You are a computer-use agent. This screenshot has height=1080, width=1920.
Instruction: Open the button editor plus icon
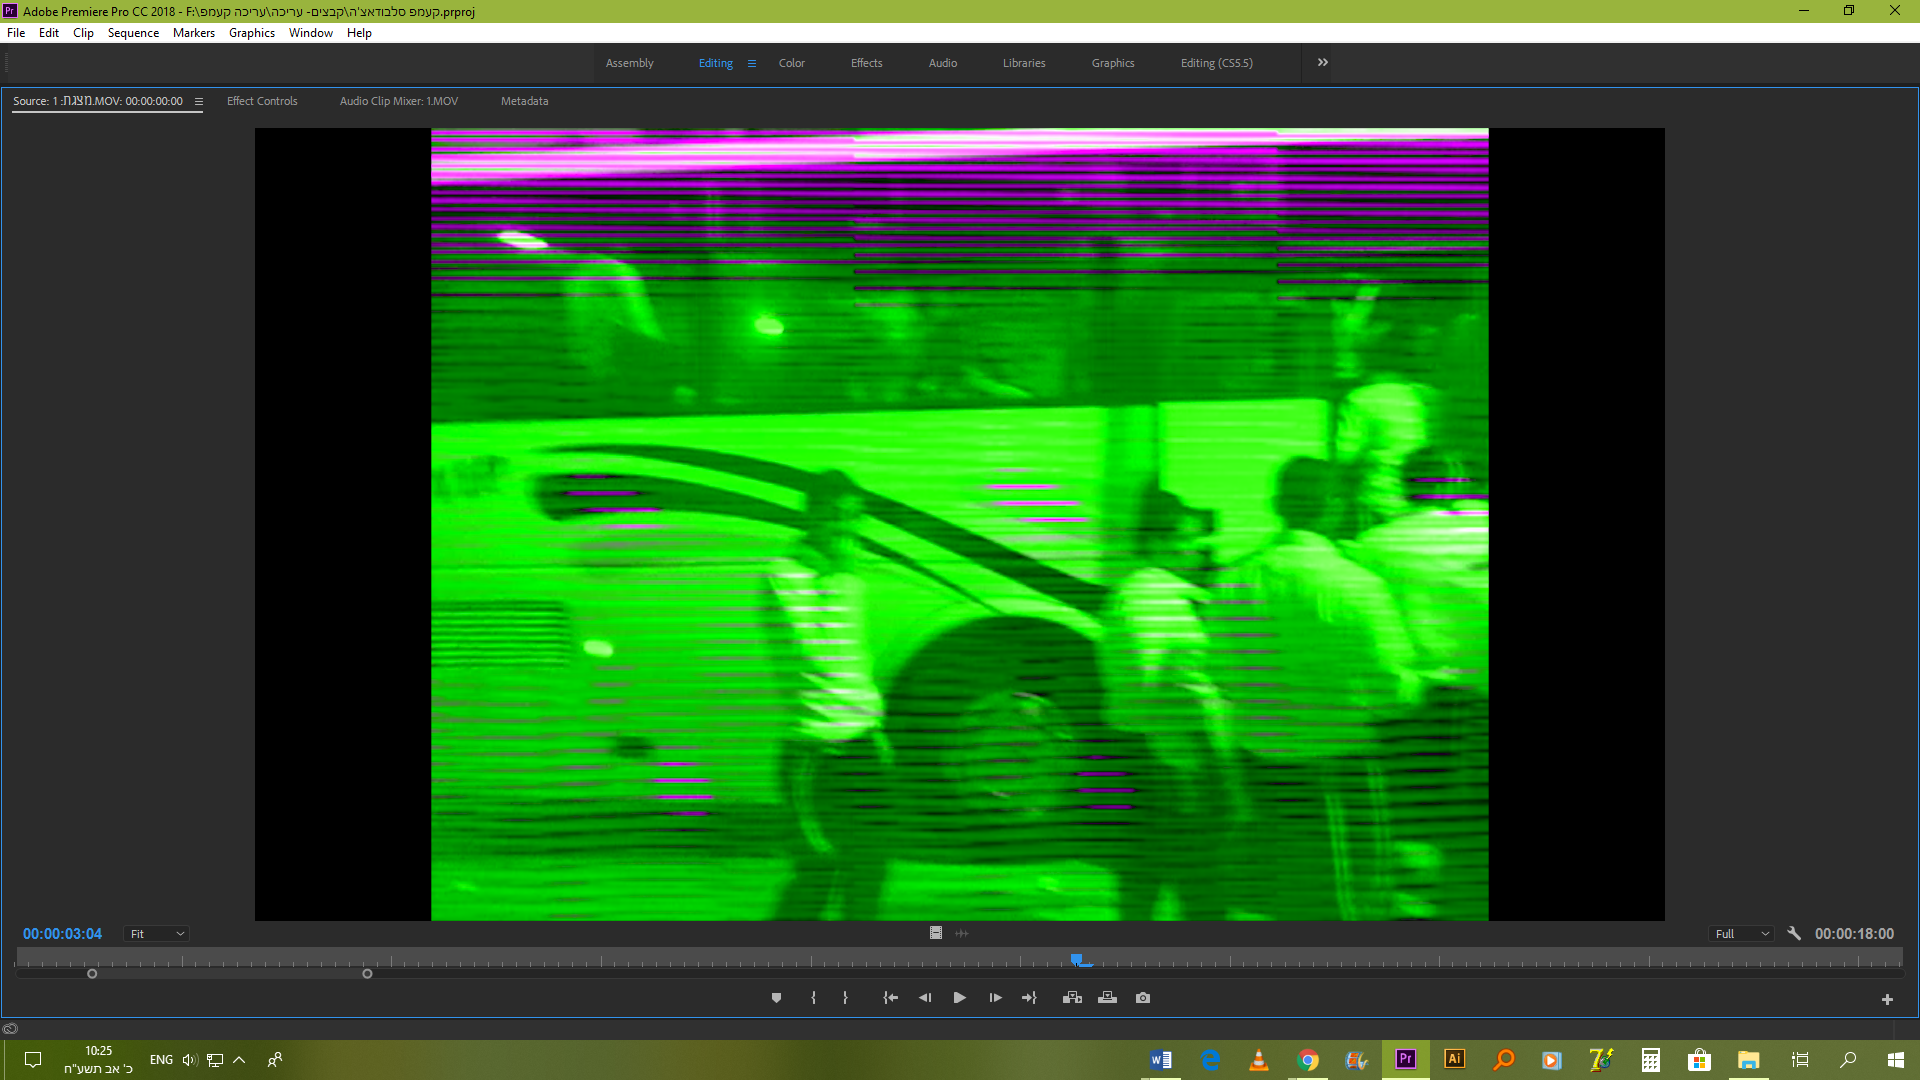[x=1887, y=999]
